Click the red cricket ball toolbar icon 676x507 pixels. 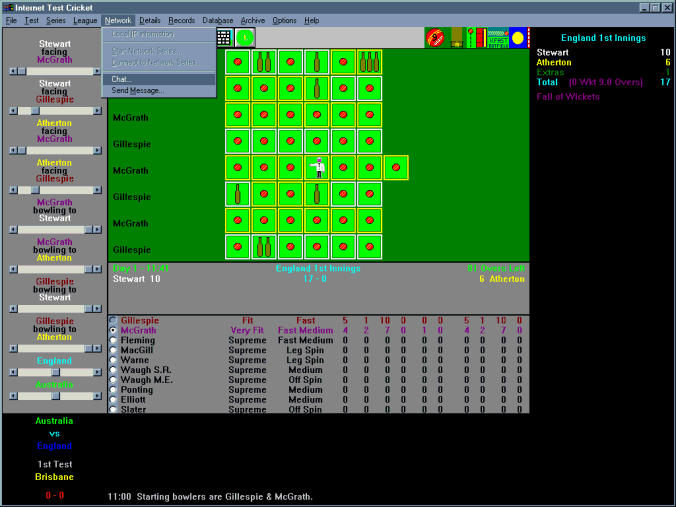(436, 38)
